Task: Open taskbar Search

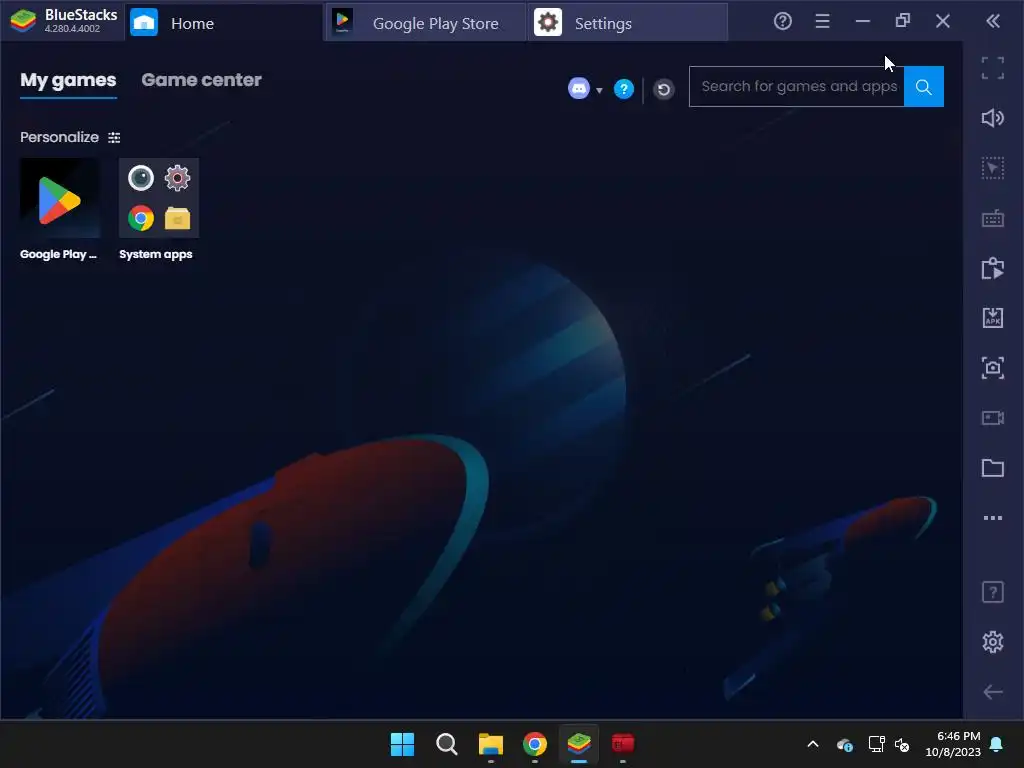Action: (447, 744)
